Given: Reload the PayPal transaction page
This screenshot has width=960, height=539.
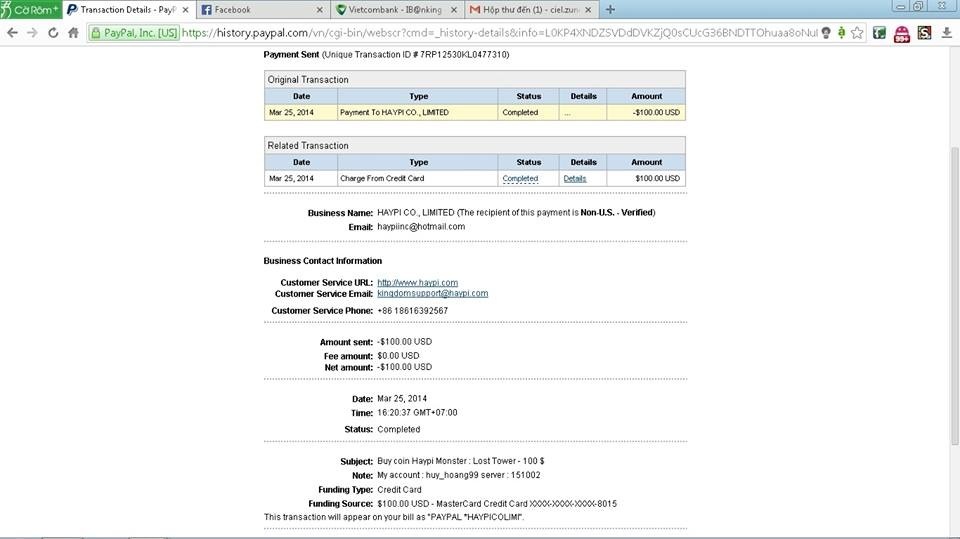Looking at the screenshot, I should tap(53, 32).
